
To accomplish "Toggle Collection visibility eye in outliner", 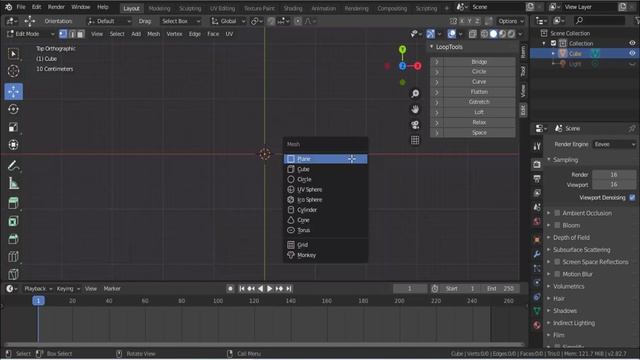I will (632, 43).
